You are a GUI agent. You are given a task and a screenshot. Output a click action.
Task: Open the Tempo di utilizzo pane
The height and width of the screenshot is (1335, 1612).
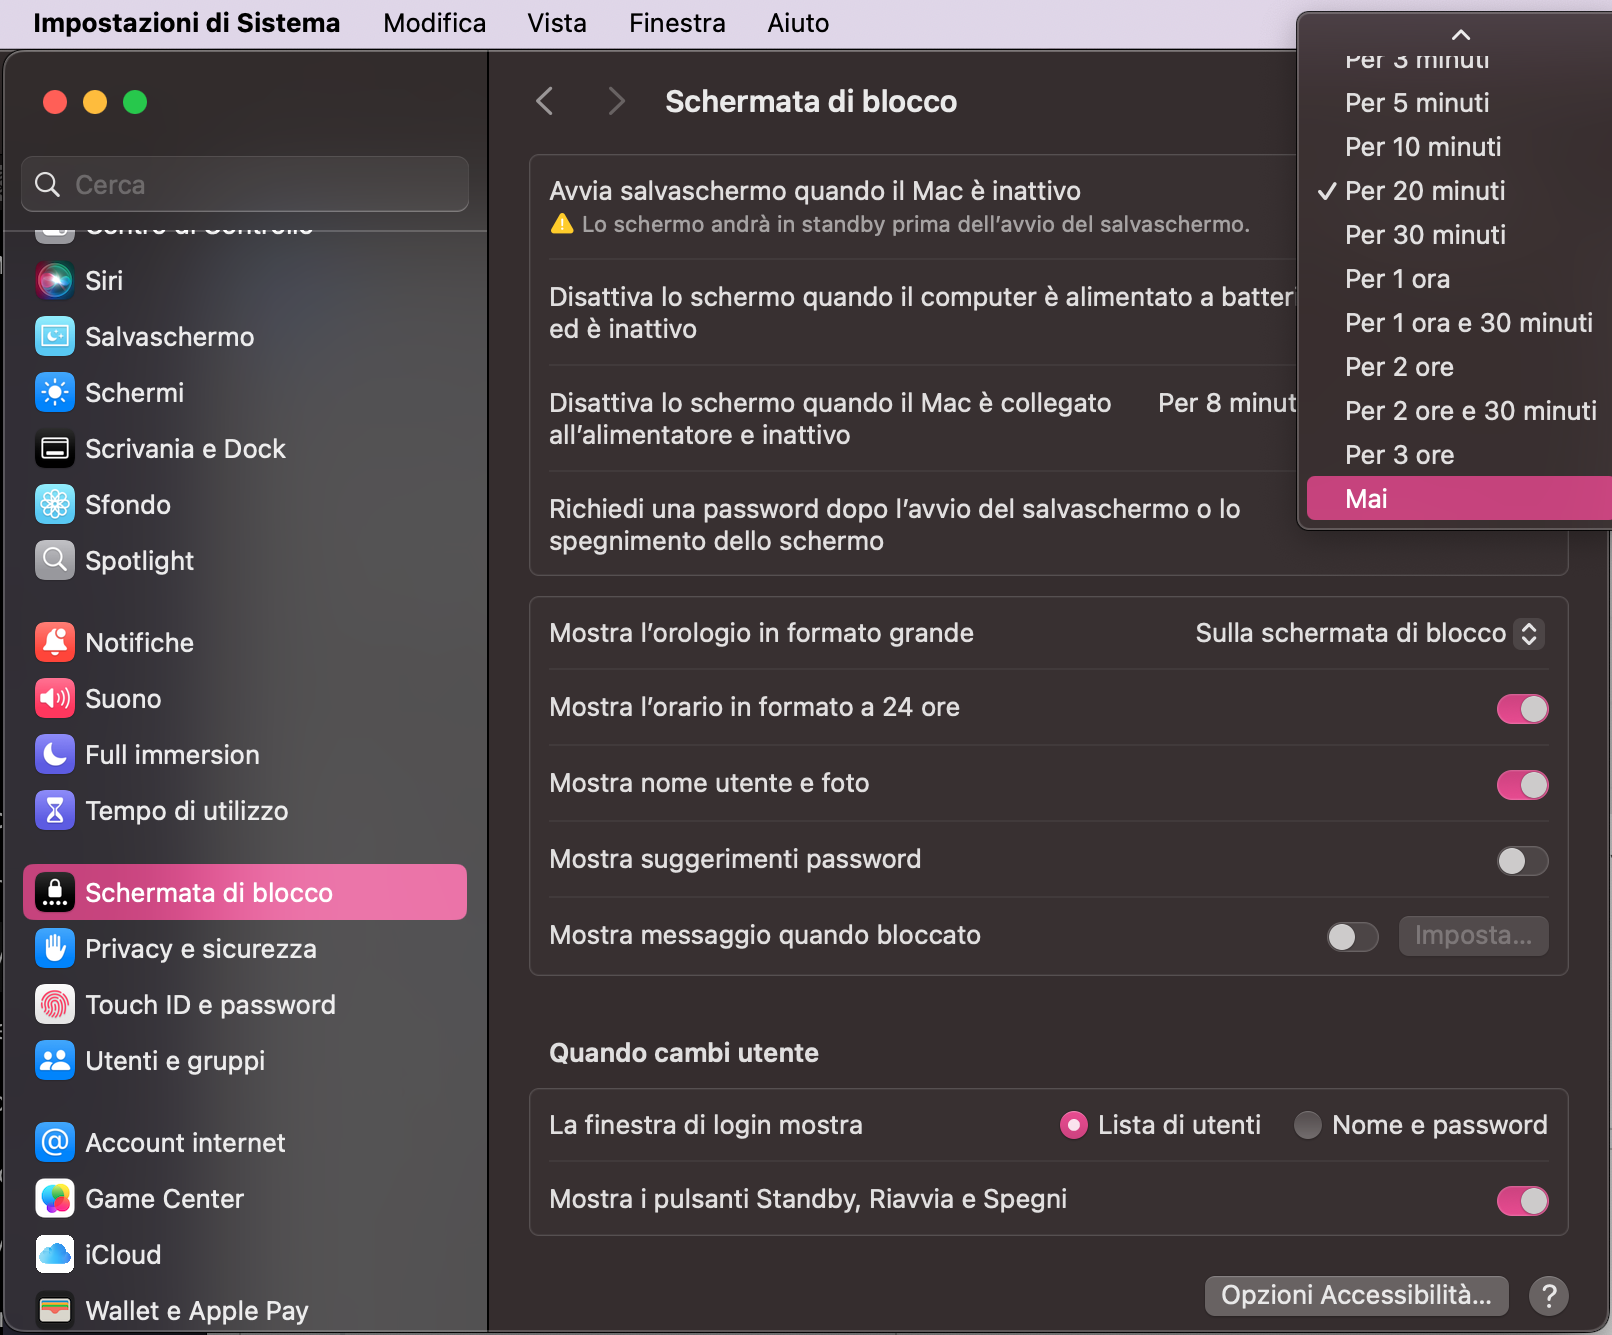pyautogui.click(x=245, y=811)
